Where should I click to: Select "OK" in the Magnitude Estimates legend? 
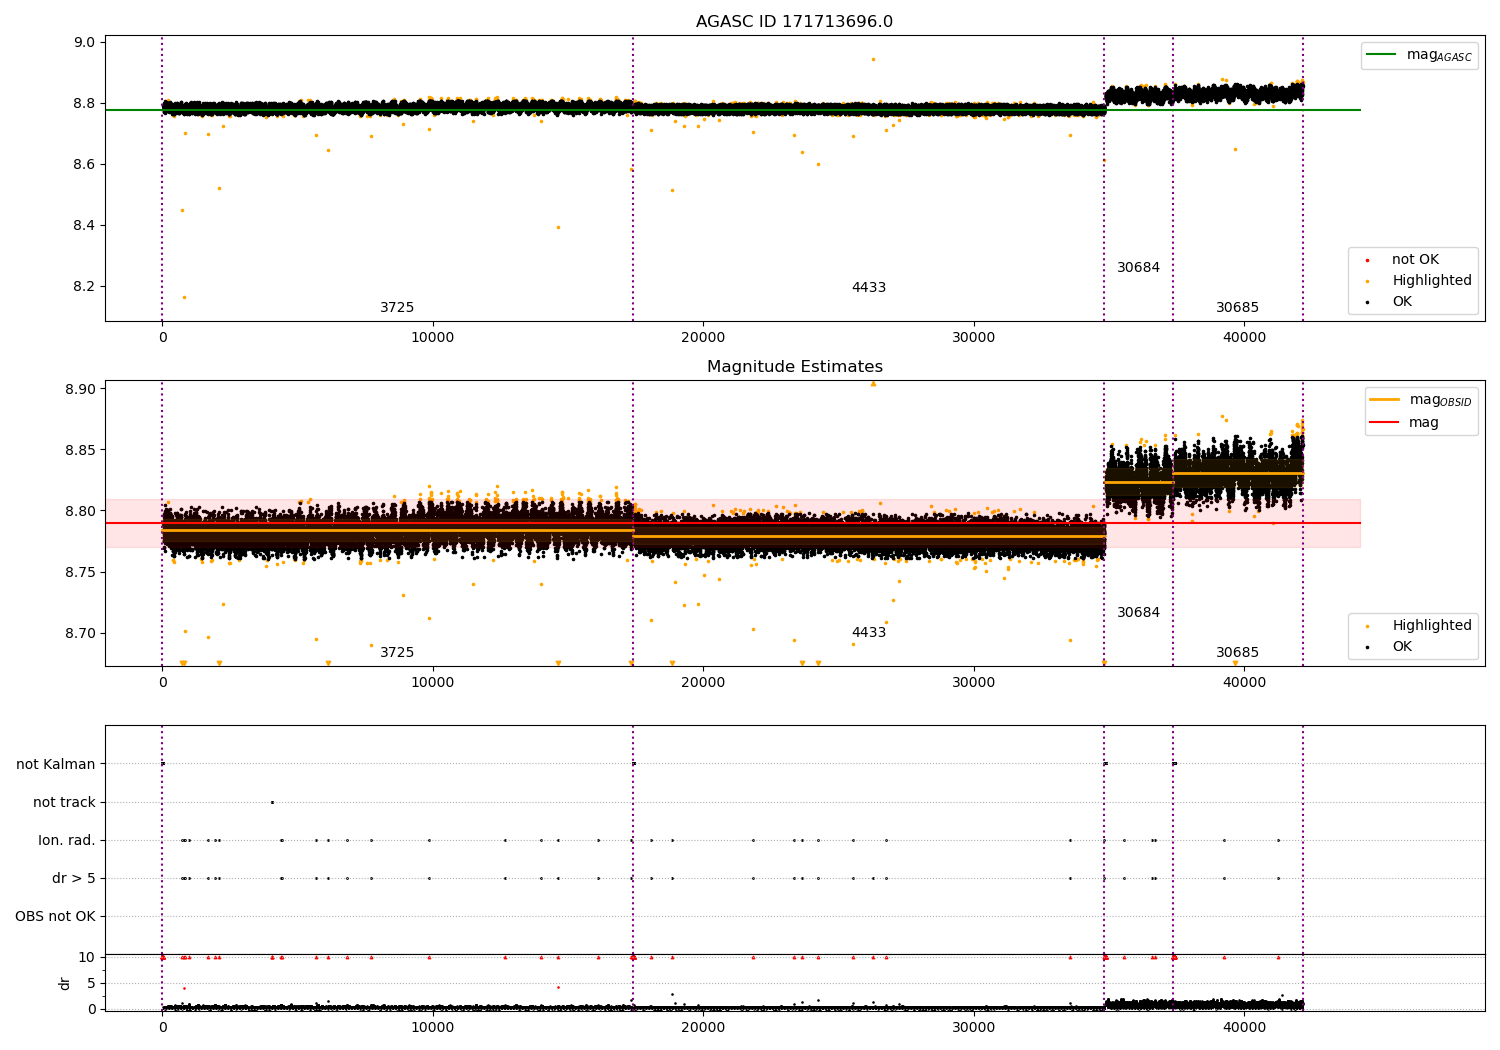[x=1402, y=647]
